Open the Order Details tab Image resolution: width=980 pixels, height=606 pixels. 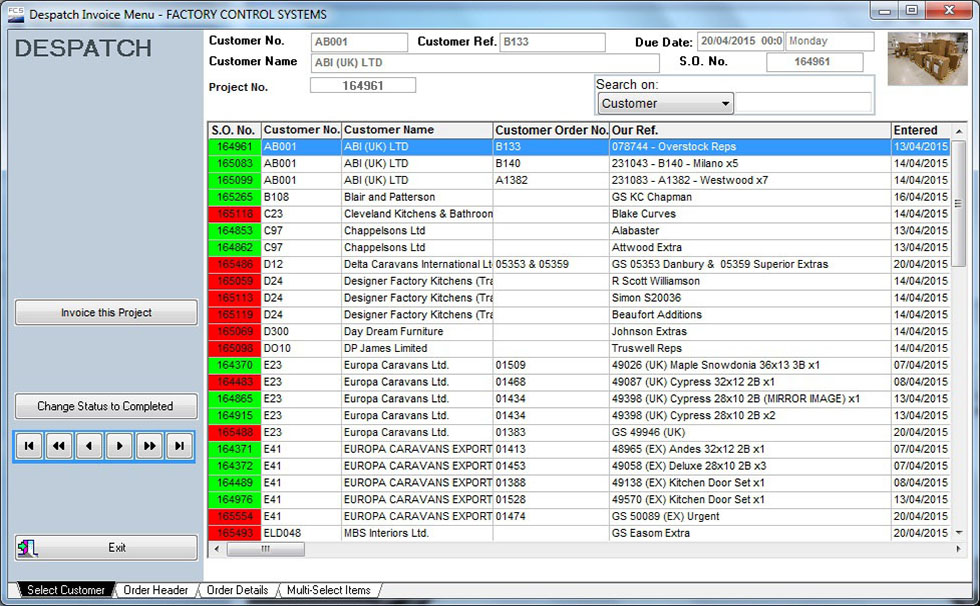click(x=237, y=590)
